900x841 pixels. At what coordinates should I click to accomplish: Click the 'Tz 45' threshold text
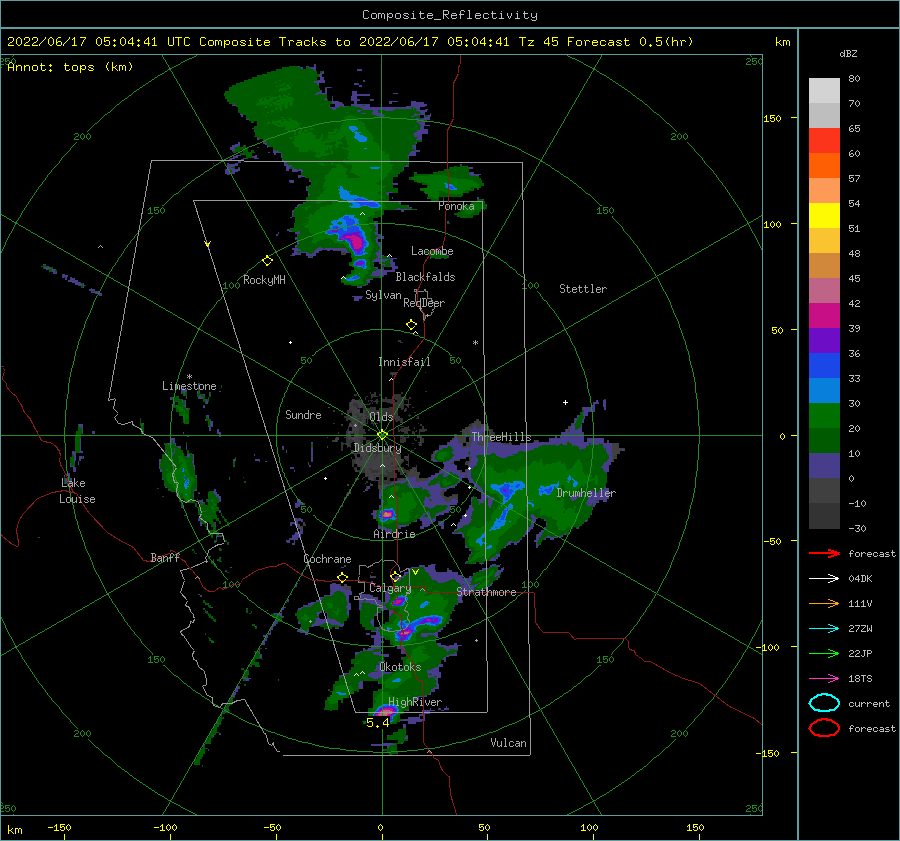(x=538, y=42)
